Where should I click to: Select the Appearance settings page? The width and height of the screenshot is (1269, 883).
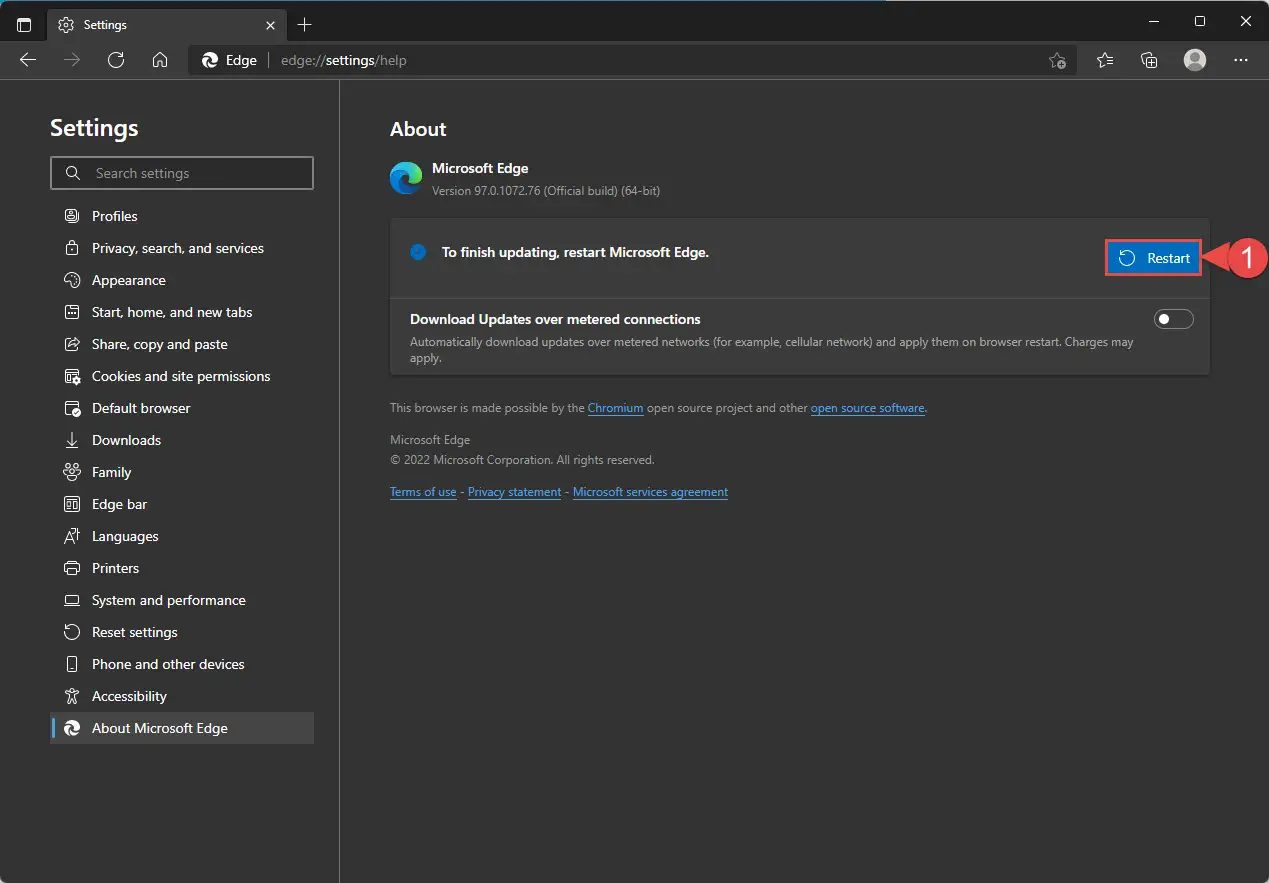(x=182, y=280)
